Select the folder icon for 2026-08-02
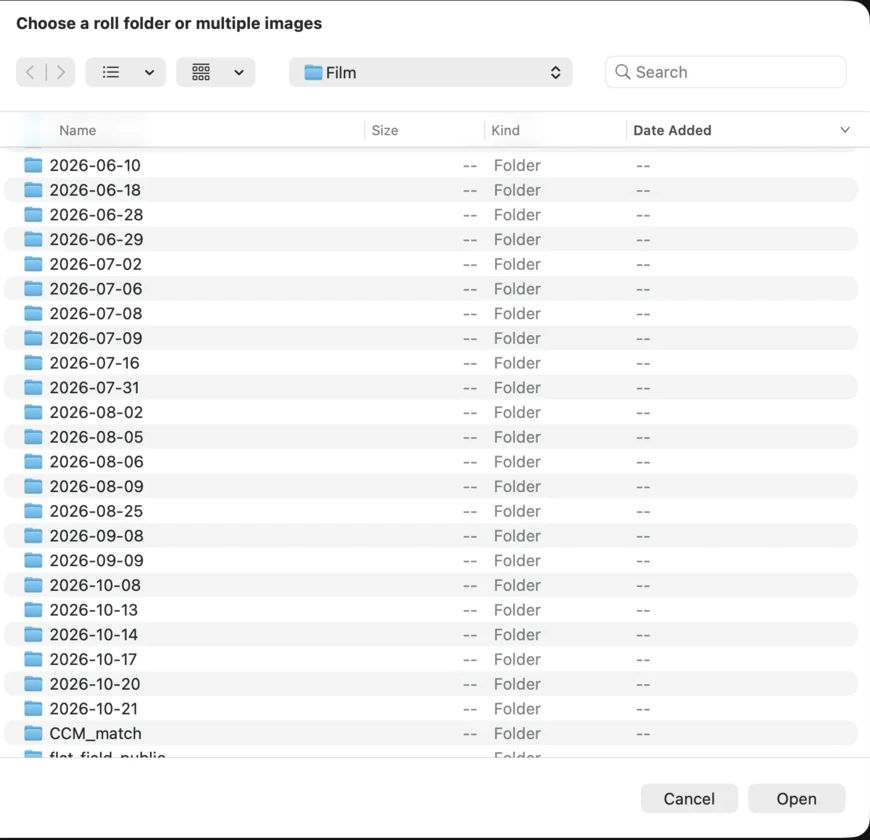Screen dimensions: 870x840 [33, 412]
